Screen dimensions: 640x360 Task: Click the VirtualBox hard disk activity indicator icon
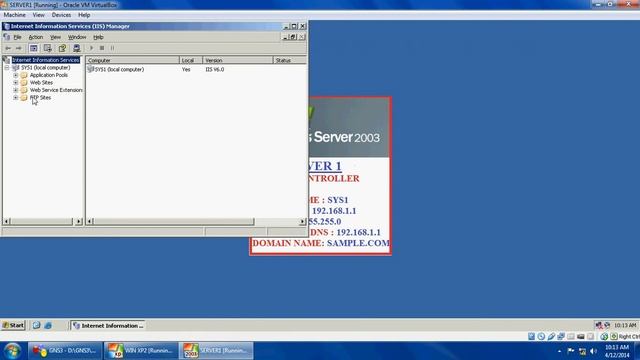[x=531, y=336]
